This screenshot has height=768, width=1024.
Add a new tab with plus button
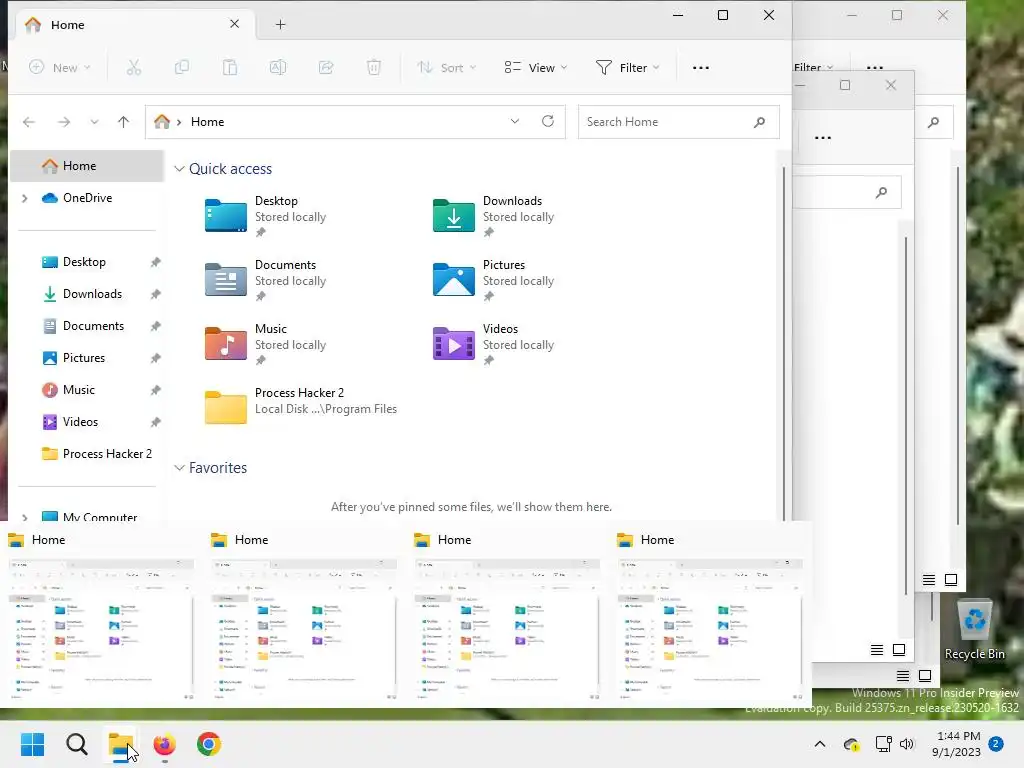[280, 25]
